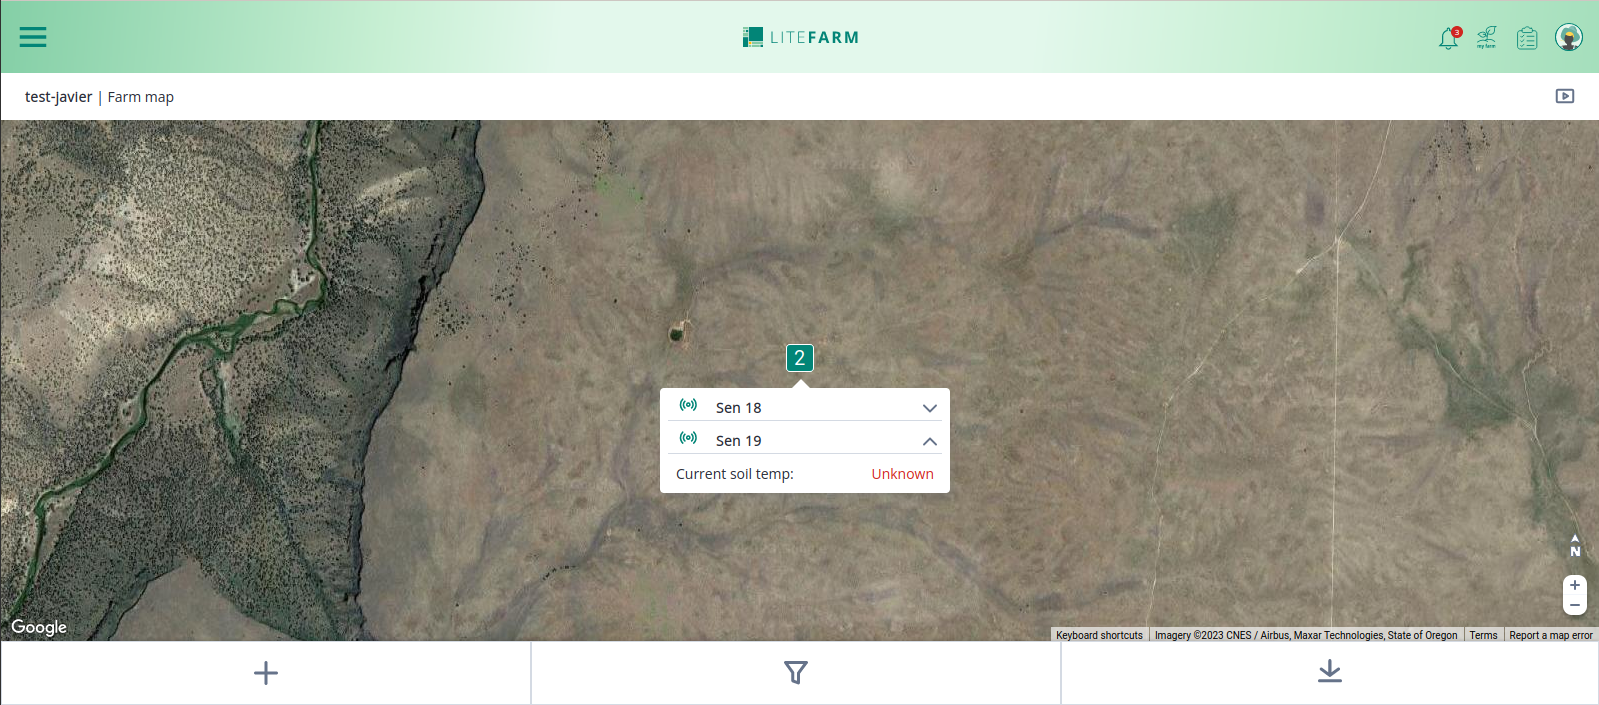Zoom out on the map
Viewport: 1599px width, 705px height.
point(1575,606)
